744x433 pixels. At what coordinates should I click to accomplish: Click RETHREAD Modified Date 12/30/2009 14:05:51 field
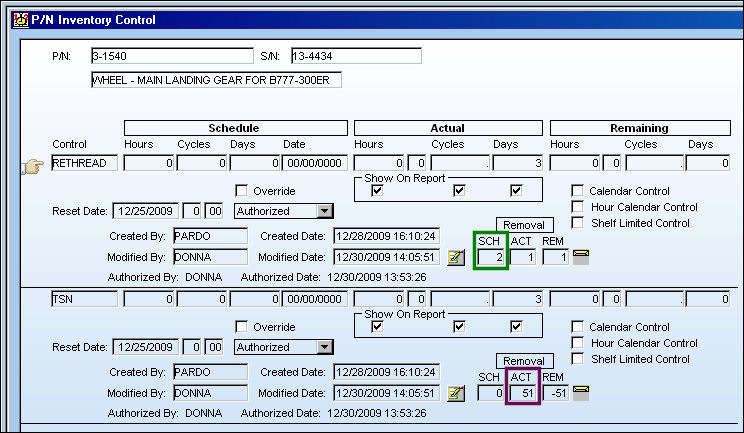(387, 257)
